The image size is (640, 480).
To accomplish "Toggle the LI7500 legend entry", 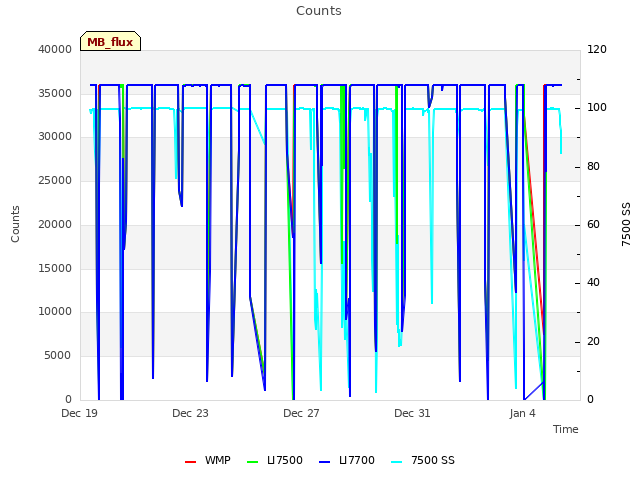I will (x=275, y=460).
